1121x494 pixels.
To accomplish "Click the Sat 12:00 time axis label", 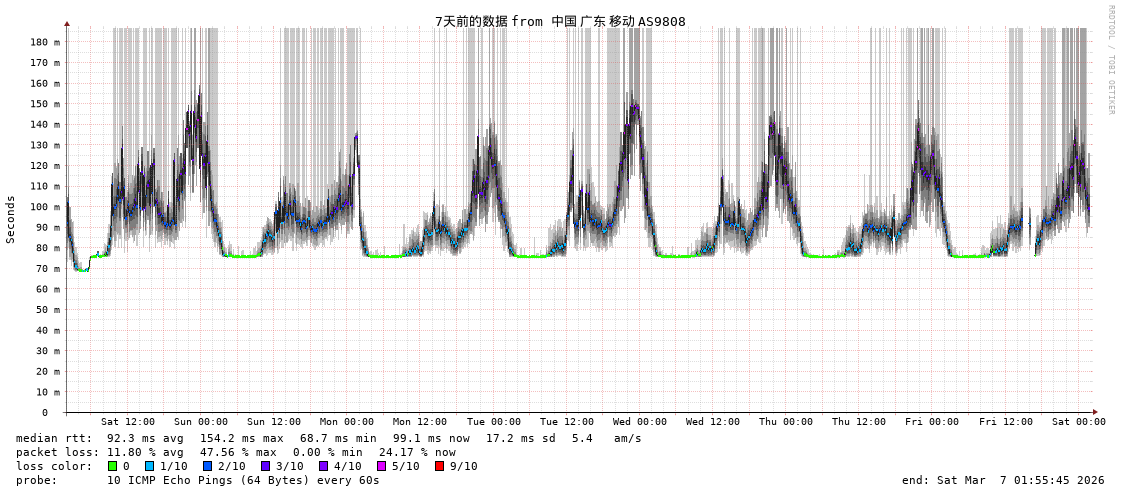I will (x=128, y=422).
